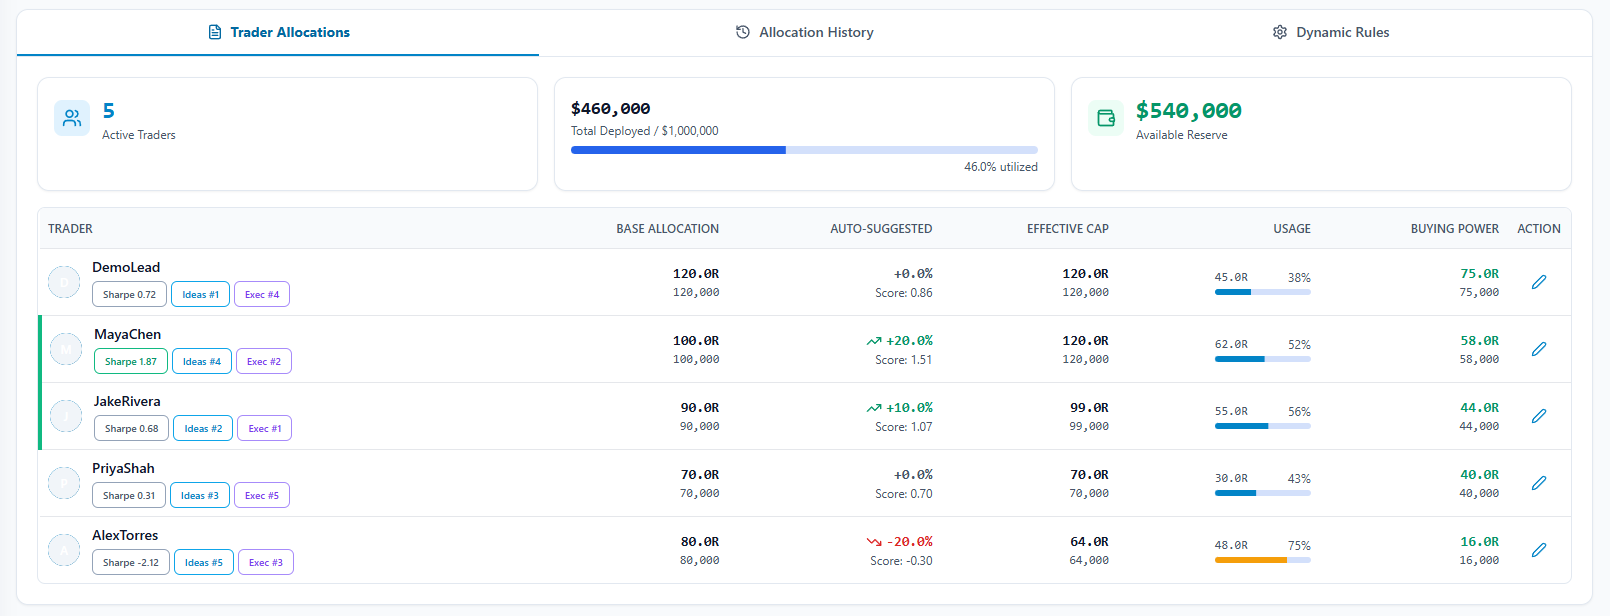Image resolution: width=1610 pixels, height=616 pixels.
Task: Edit PriyaShah allocation with pencil icon
Action: (1539, 483)
